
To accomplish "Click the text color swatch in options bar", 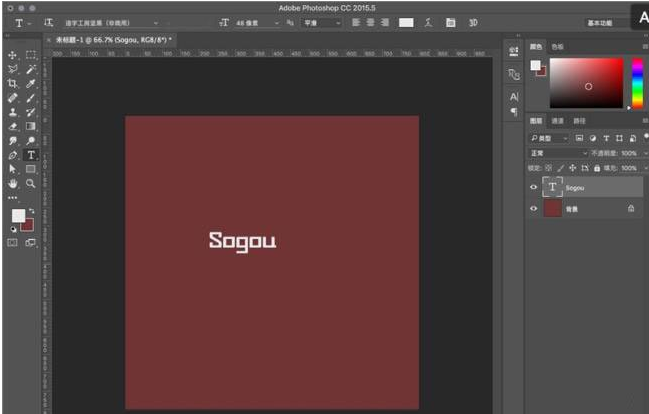I will pyautogui.click(x=406, y=22).
